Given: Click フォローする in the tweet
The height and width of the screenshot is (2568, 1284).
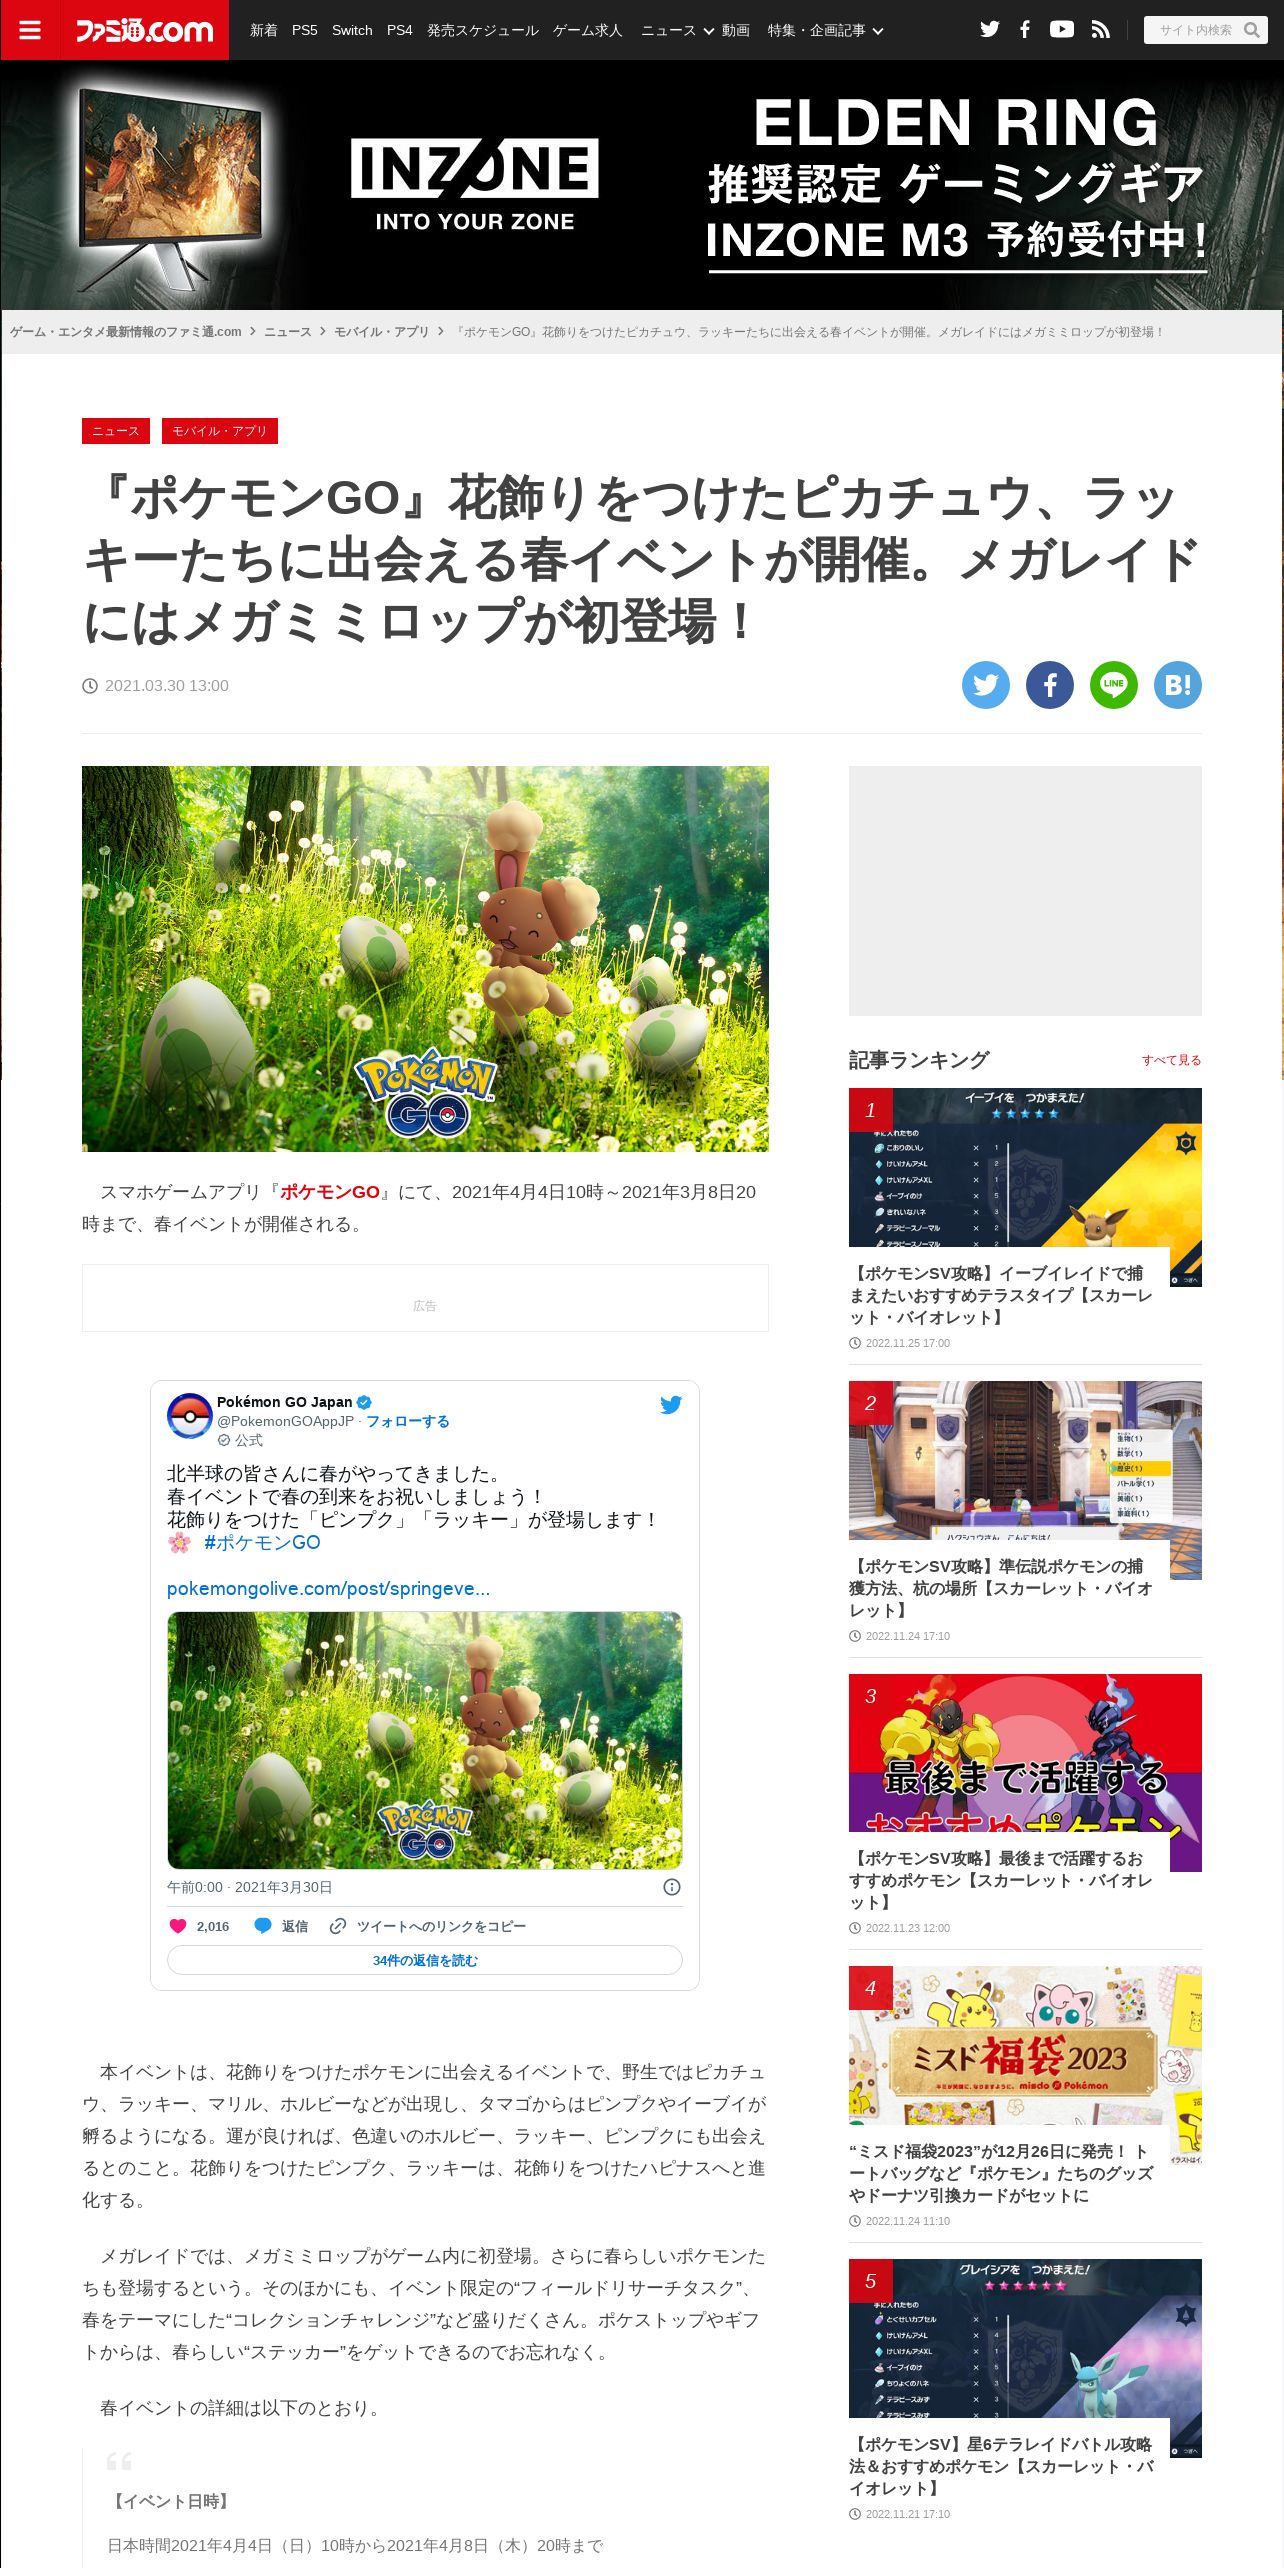Looking at the screenshot, I should coord(407,1421).
